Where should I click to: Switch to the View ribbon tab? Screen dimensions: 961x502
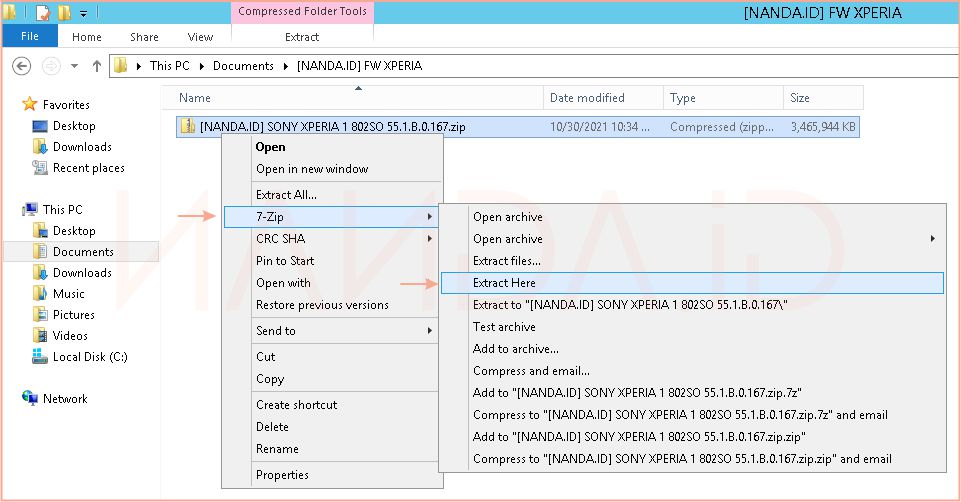coord(200,37)
